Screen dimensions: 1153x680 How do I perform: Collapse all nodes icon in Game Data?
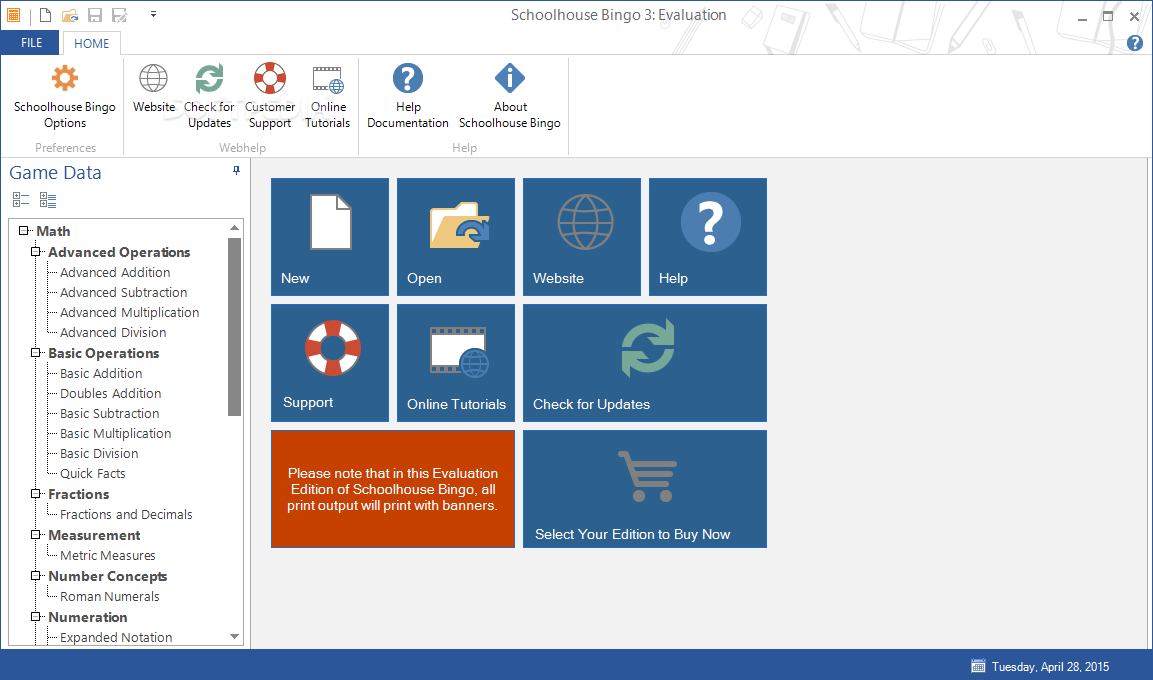(21, 199)
